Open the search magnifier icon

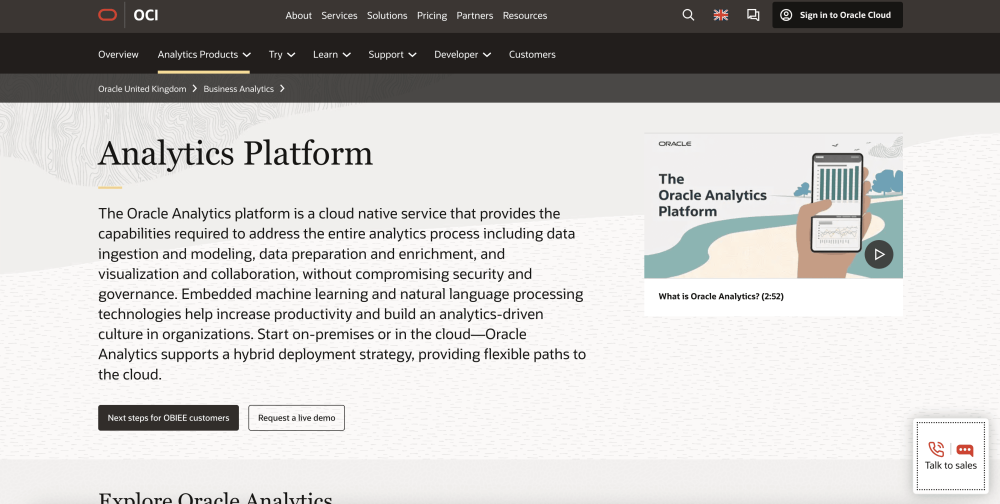click(x=688, y=15)
